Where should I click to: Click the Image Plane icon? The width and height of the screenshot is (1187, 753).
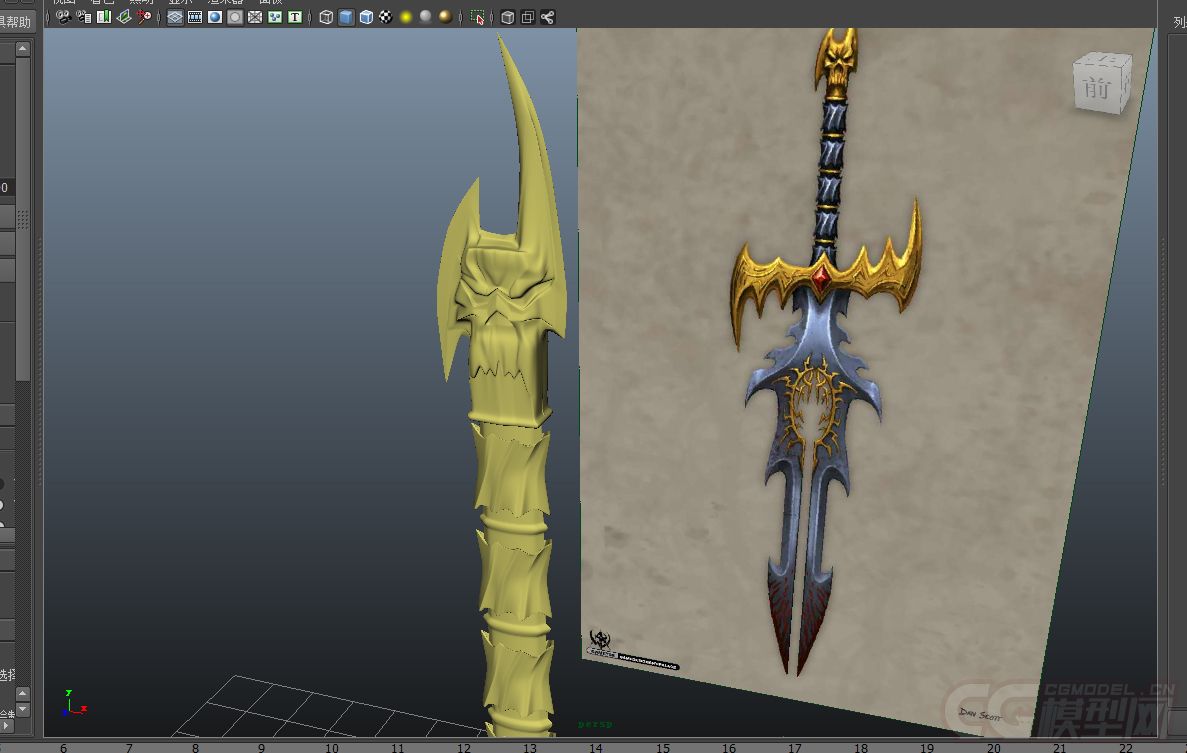[124, 17]
